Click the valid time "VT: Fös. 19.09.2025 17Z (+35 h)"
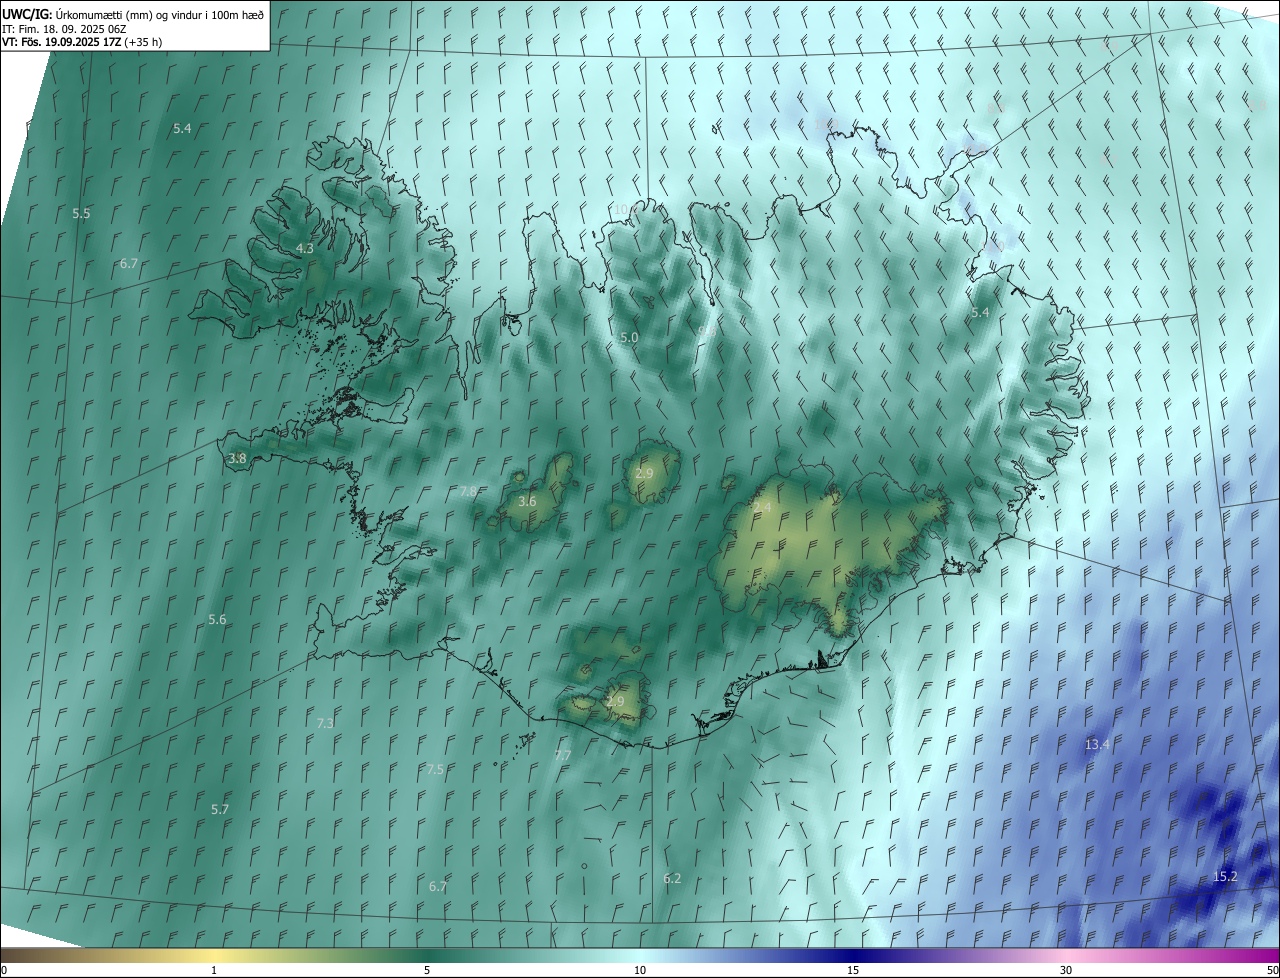1280x978 pixels. [82, 43]
